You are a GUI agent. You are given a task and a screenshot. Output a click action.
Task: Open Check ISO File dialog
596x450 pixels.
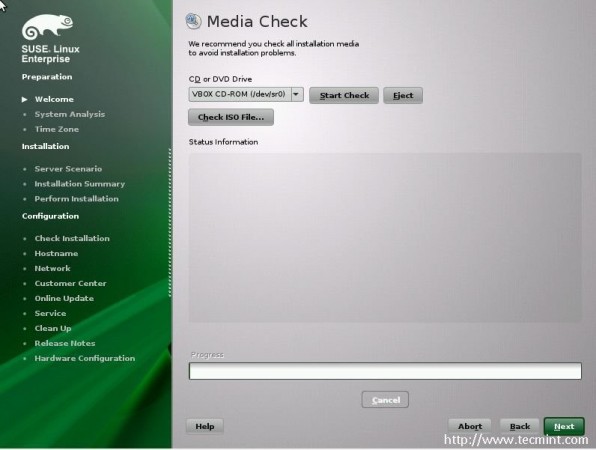pos(231,117)
